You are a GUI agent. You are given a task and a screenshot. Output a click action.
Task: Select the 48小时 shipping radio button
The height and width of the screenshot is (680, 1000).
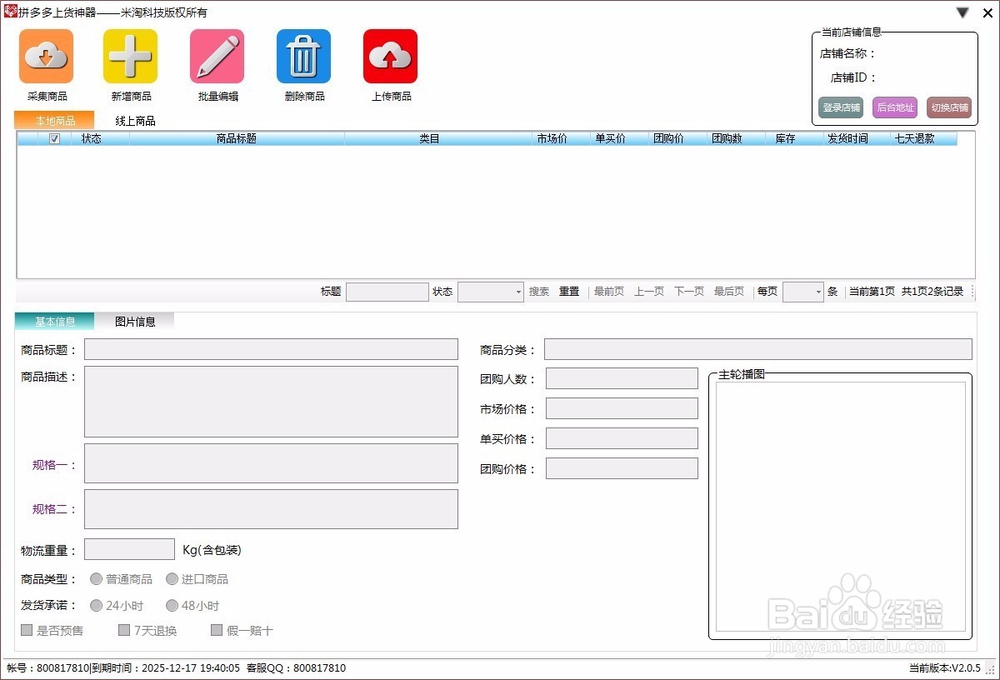[172, 605]
